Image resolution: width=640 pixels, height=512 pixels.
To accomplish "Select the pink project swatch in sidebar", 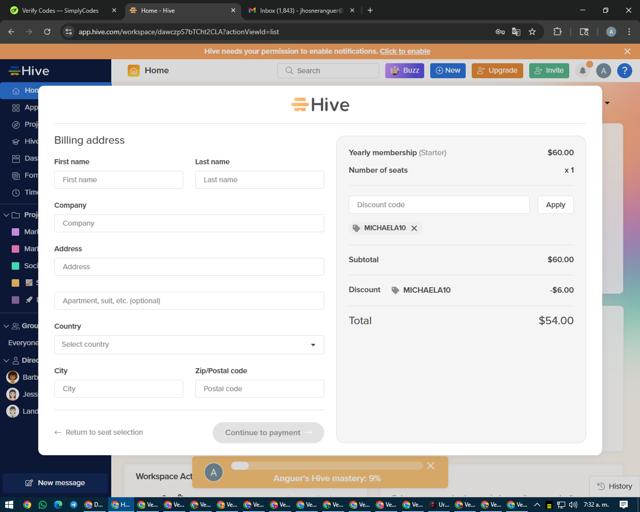I will click(x=16, y=249).
